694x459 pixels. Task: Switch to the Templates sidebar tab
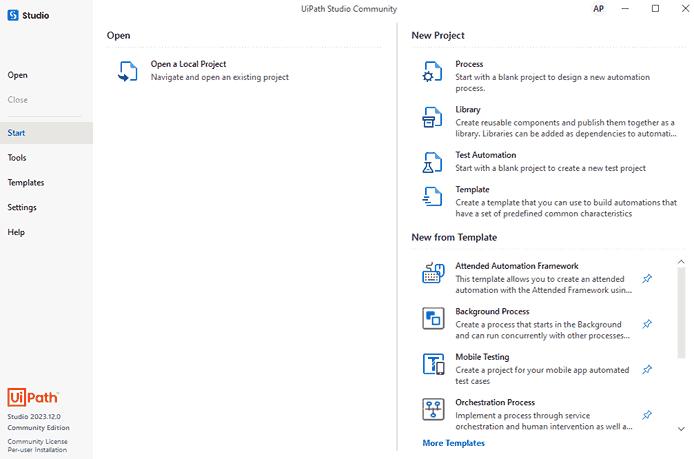(26, 183)
